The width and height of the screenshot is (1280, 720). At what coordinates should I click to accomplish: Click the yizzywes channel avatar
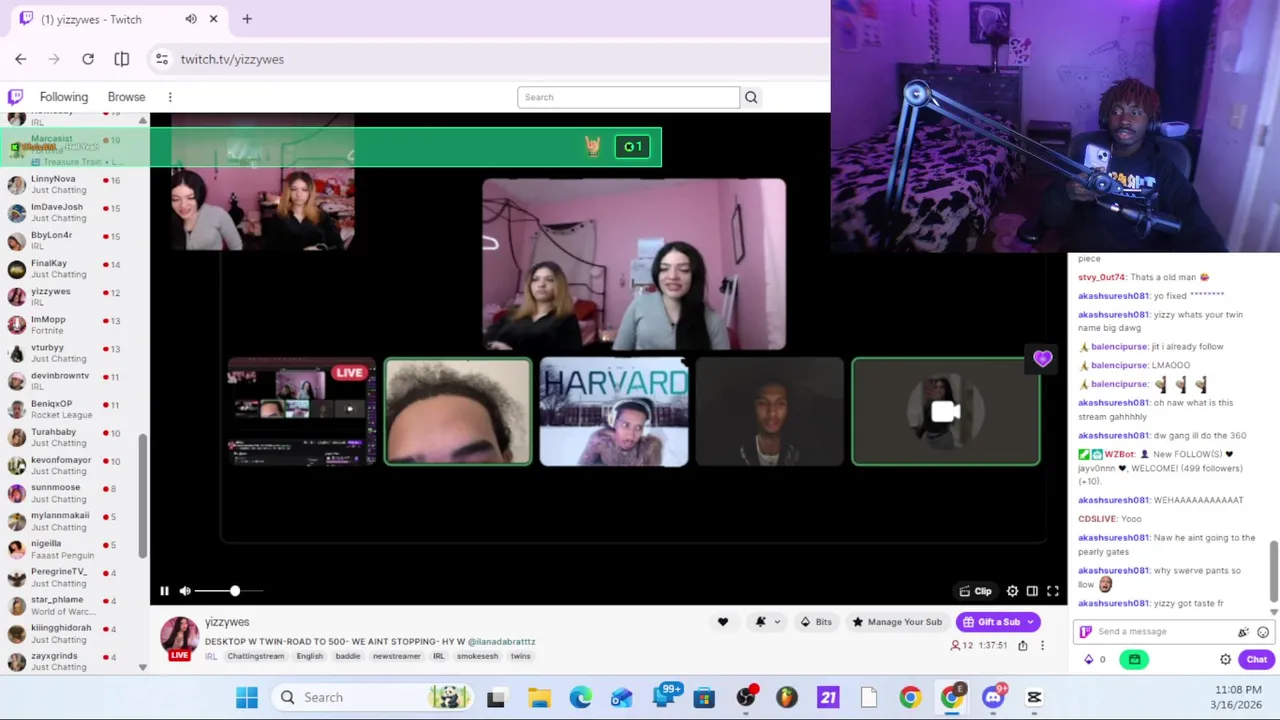(x=180, y=637)
